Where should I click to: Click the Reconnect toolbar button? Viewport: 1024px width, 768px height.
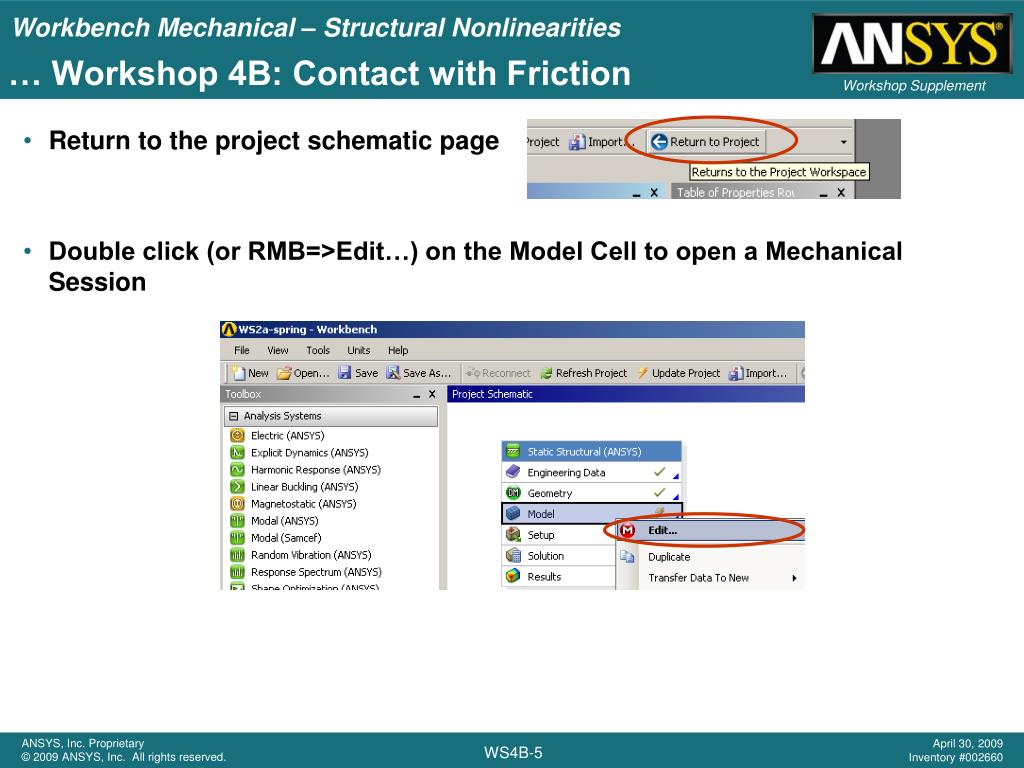click(x=498, y=373)
